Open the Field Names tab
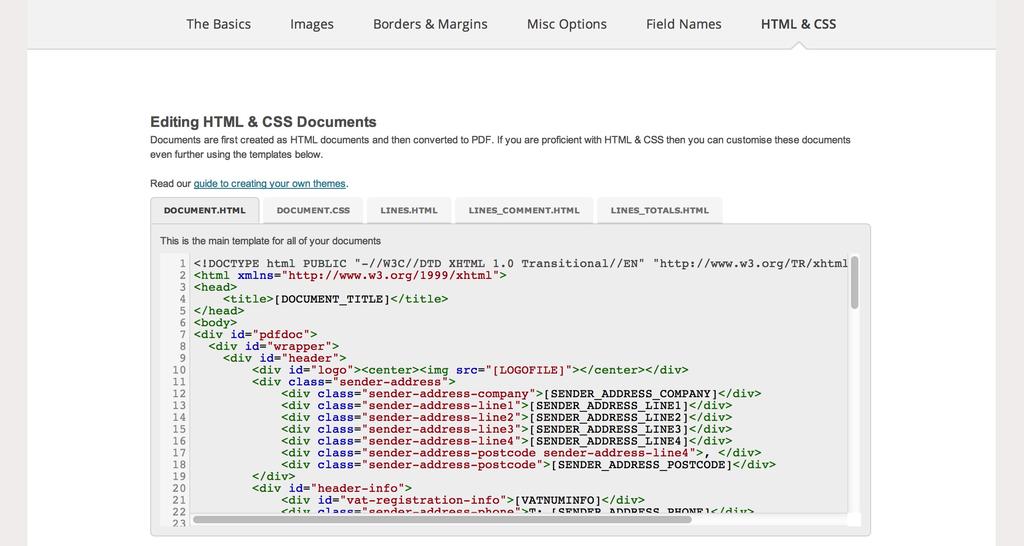Screen dimensions: 1024x546 tap(683, 24)
